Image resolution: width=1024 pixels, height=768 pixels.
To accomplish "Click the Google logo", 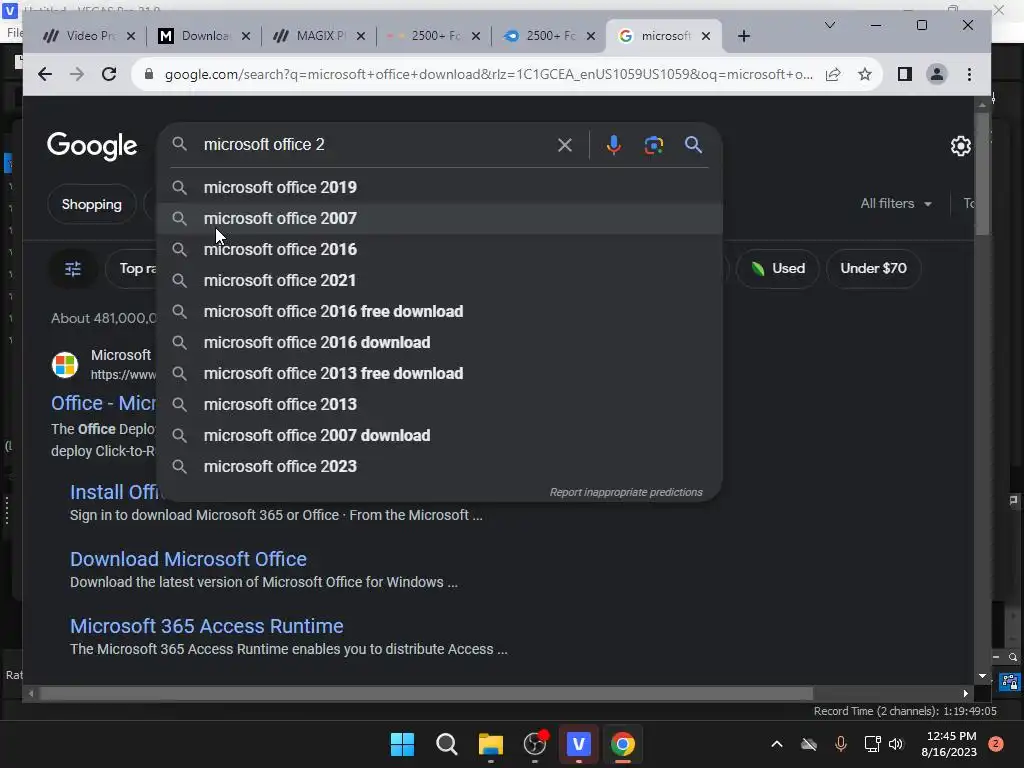I will coord(92,146).
